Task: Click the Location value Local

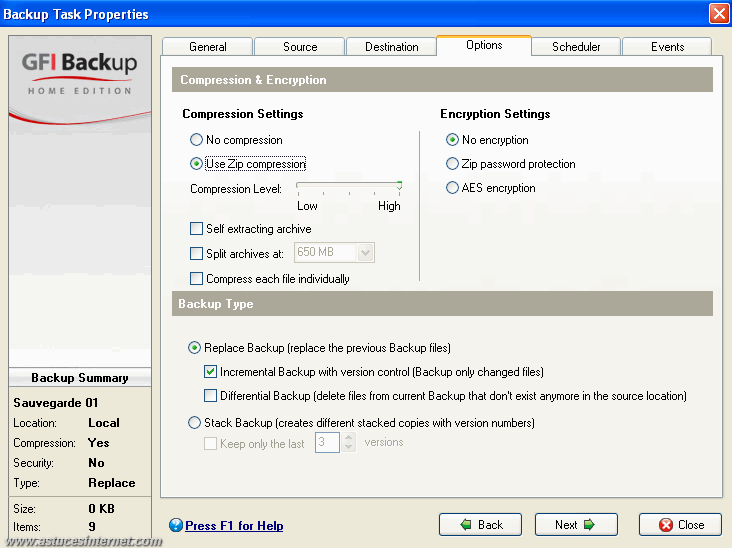Action: 104,422
